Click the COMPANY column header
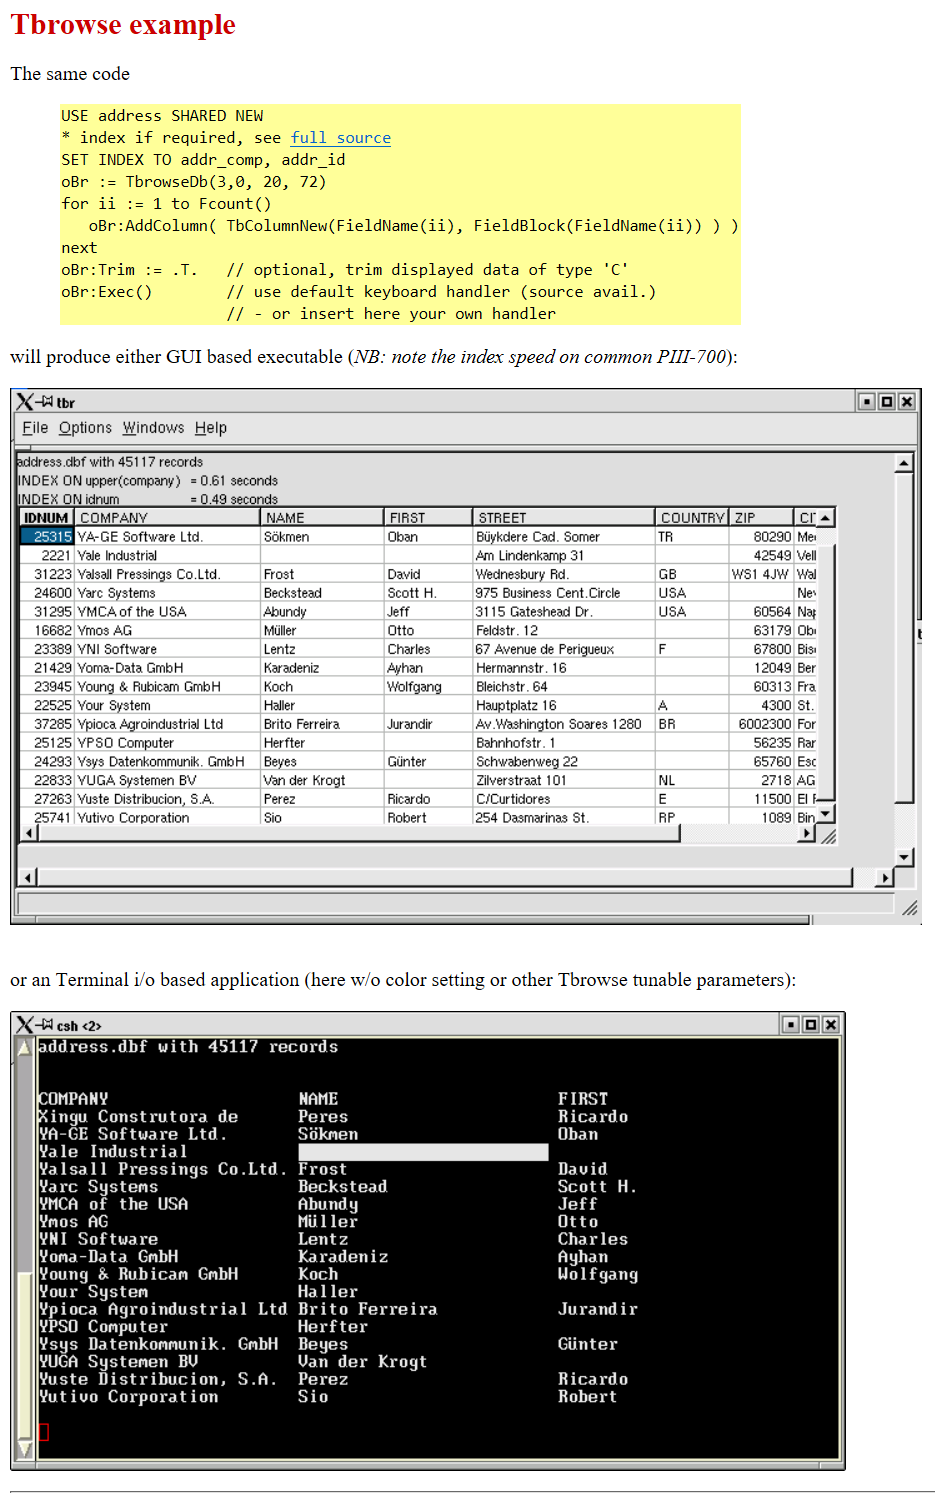 [x=166, y=518]
